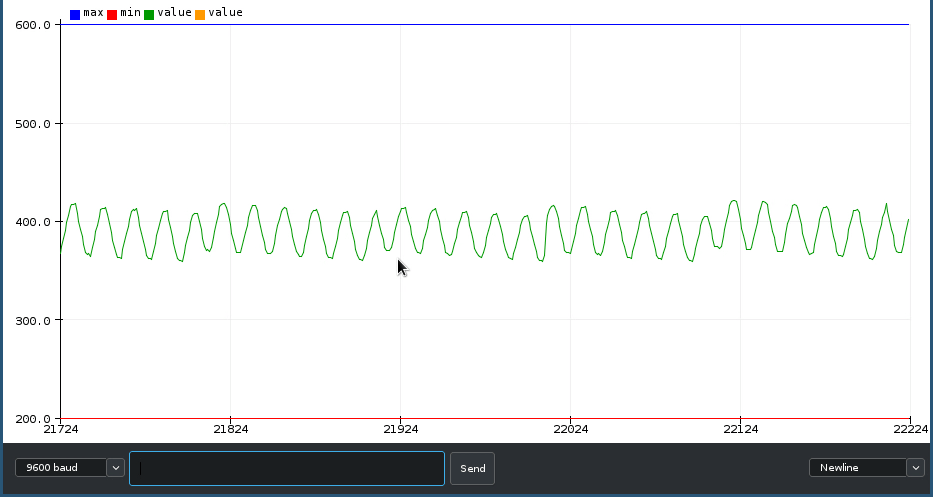Select the "max" legend label
Image resolution: width=933 pixels, height=497 pixels.
point(93,13)
